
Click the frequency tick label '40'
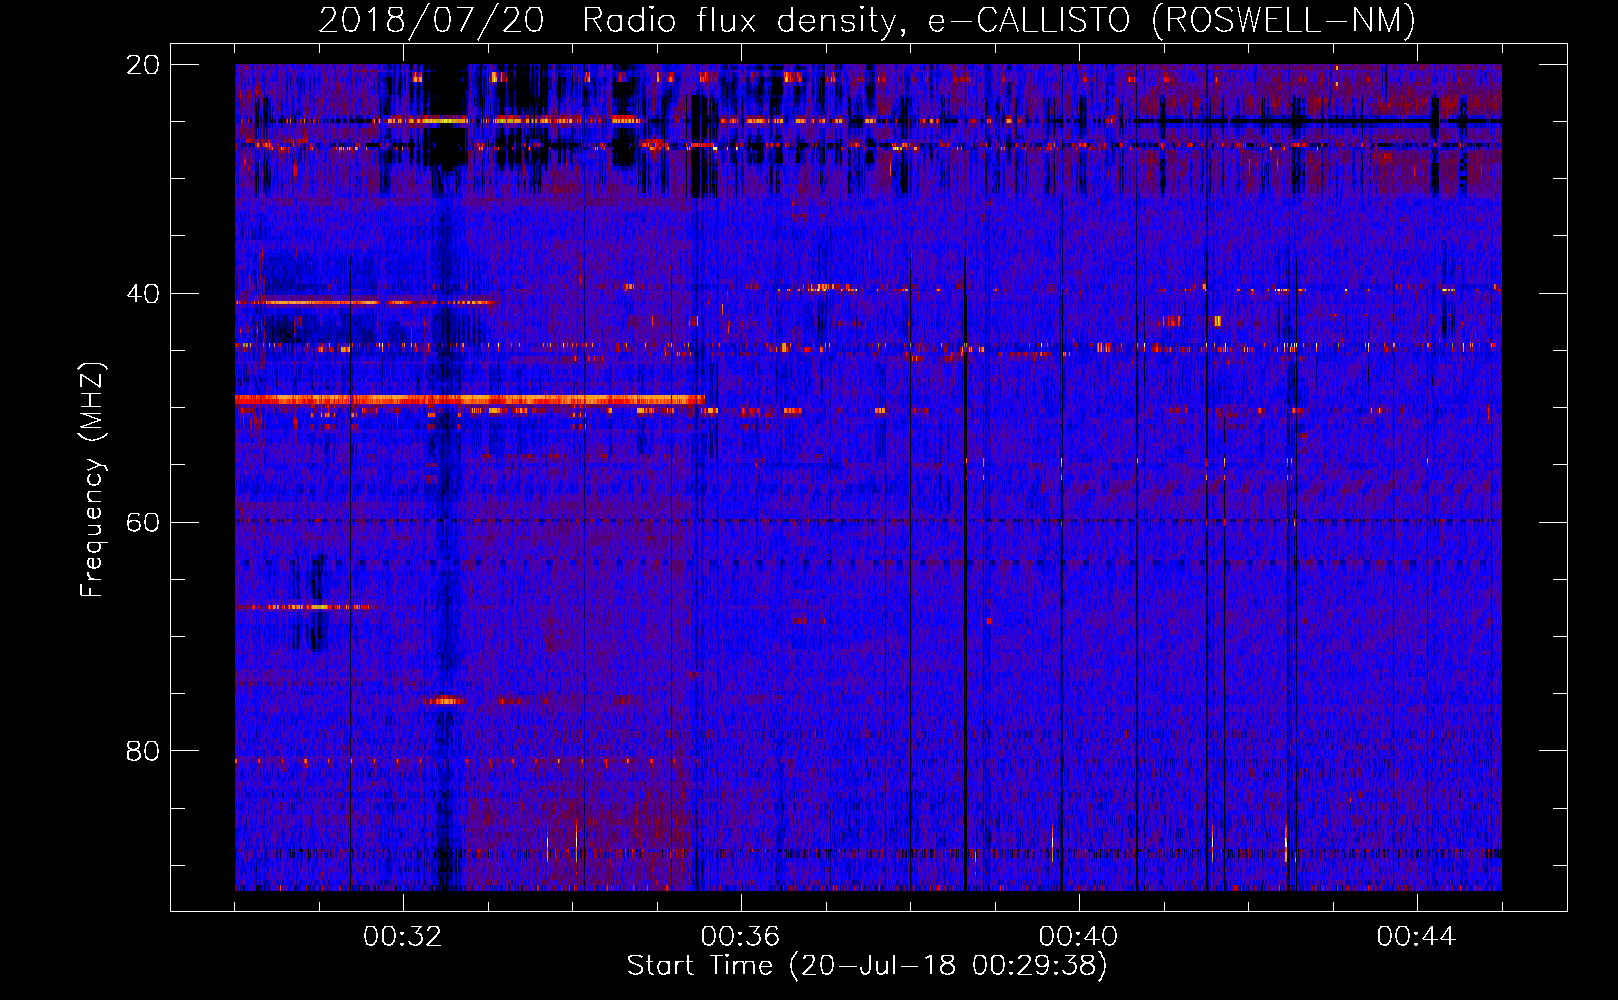tap(142, 294)
